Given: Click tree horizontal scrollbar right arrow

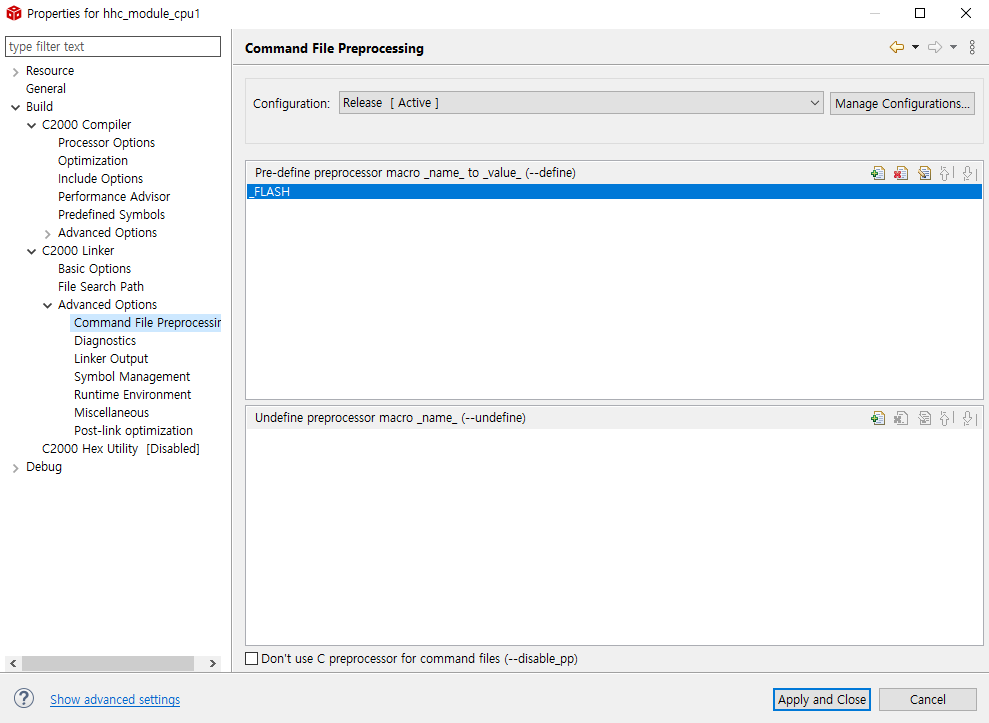Looking at the screenshot, I should click(213, 663).
